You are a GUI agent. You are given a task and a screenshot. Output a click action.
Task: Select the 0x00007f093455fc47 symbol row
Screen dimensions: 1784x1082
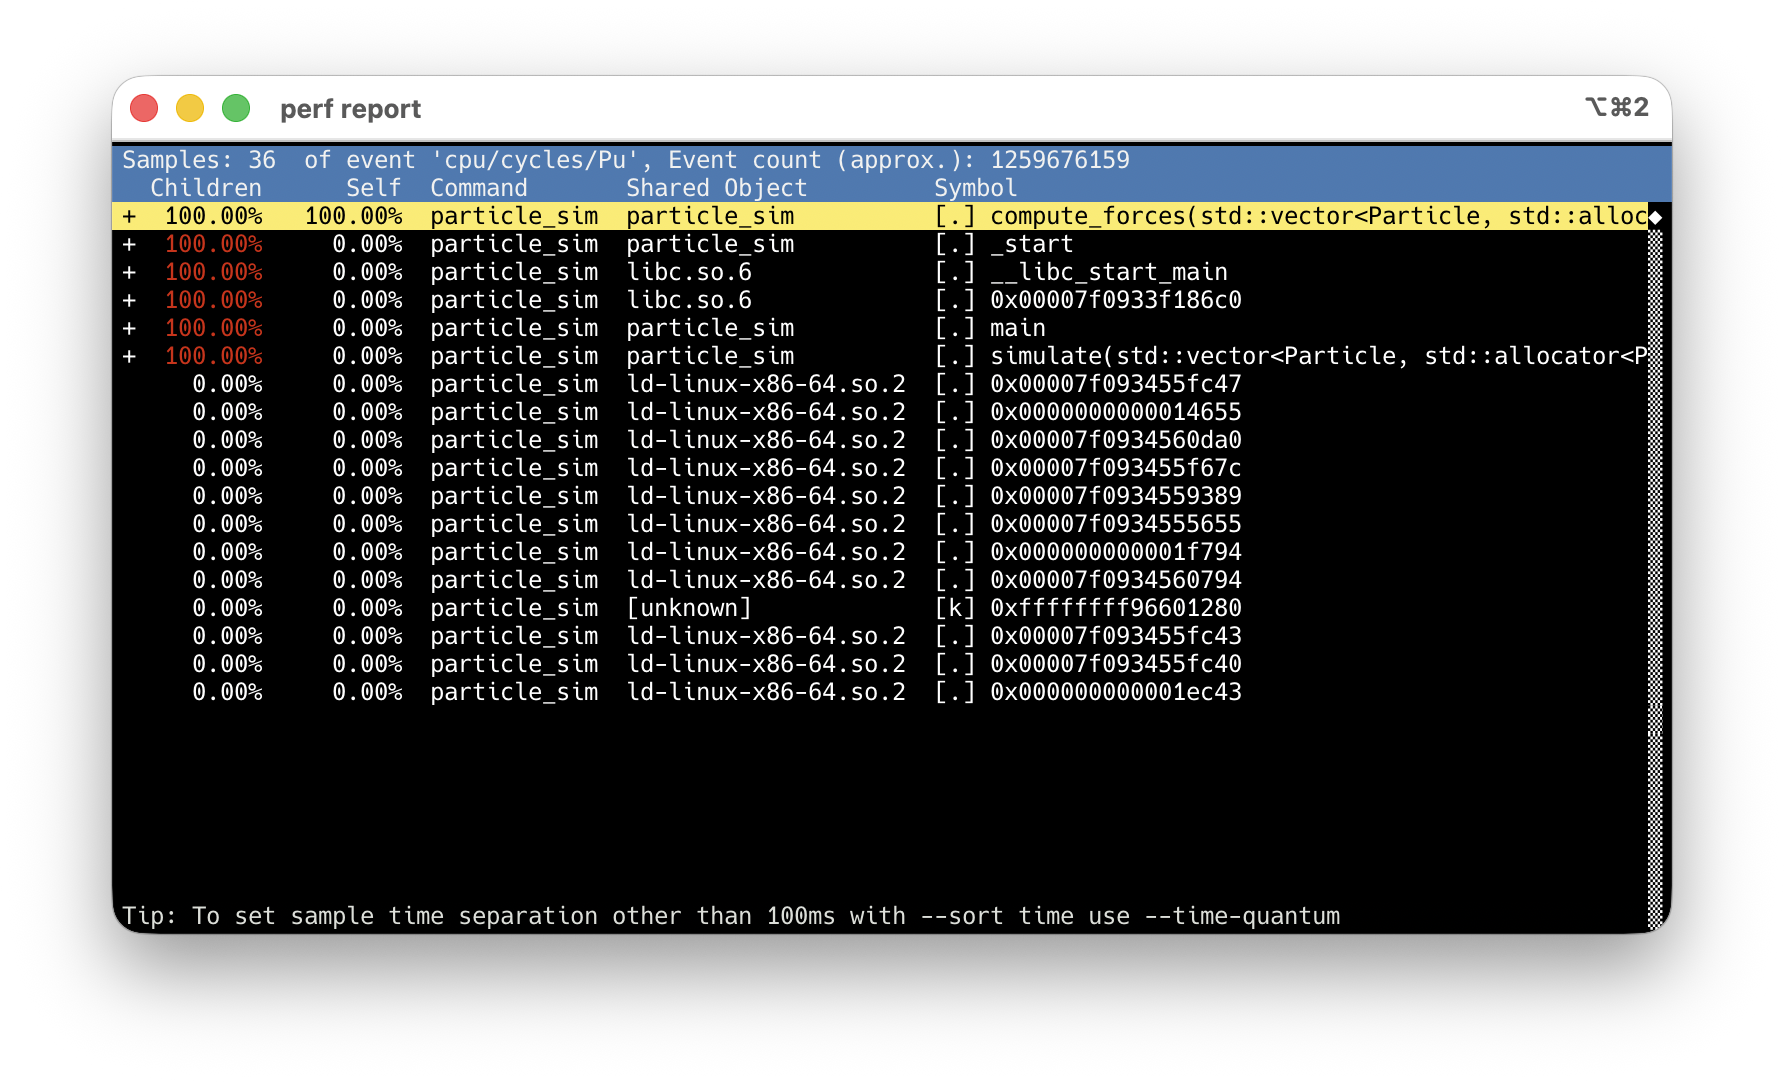(1115, 384)
